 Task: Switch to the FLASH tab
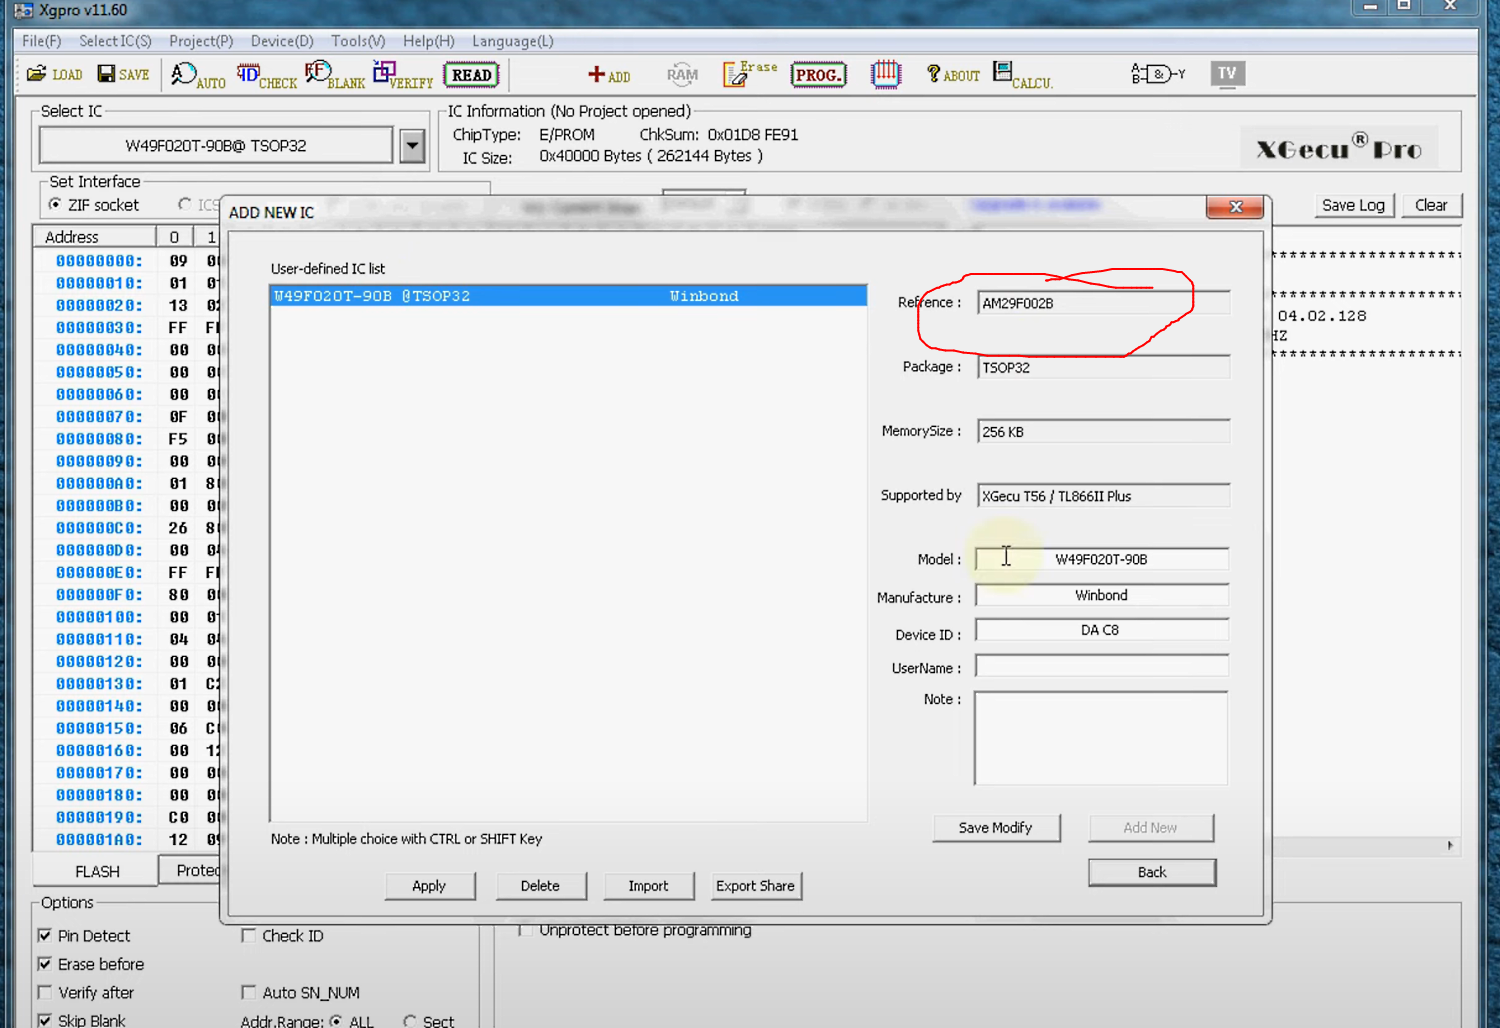pyautogui.click(x=97, y=871)
